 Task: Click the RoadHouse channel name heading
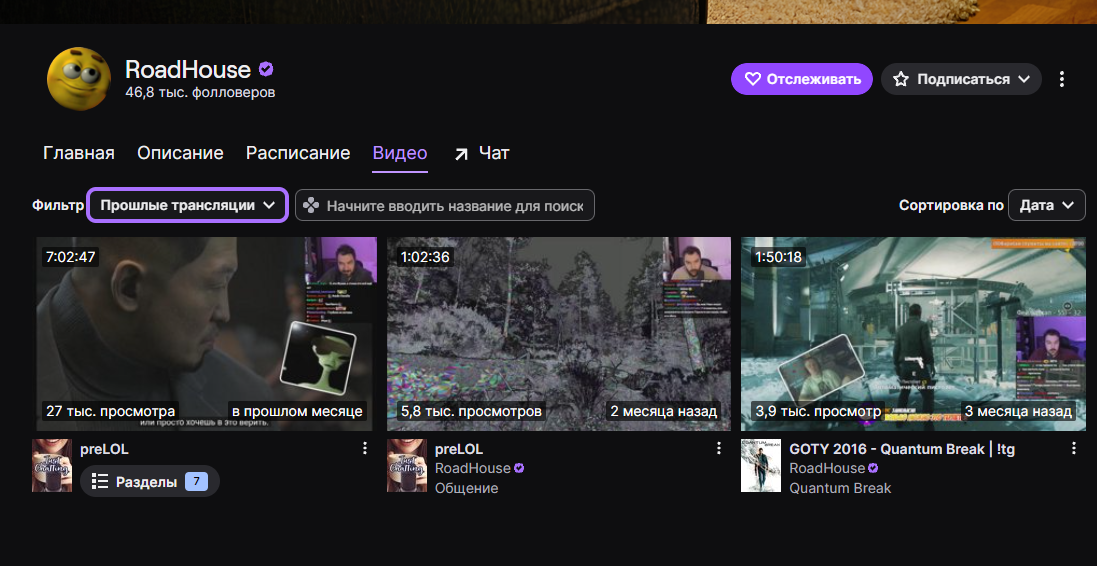pos(188,69)
